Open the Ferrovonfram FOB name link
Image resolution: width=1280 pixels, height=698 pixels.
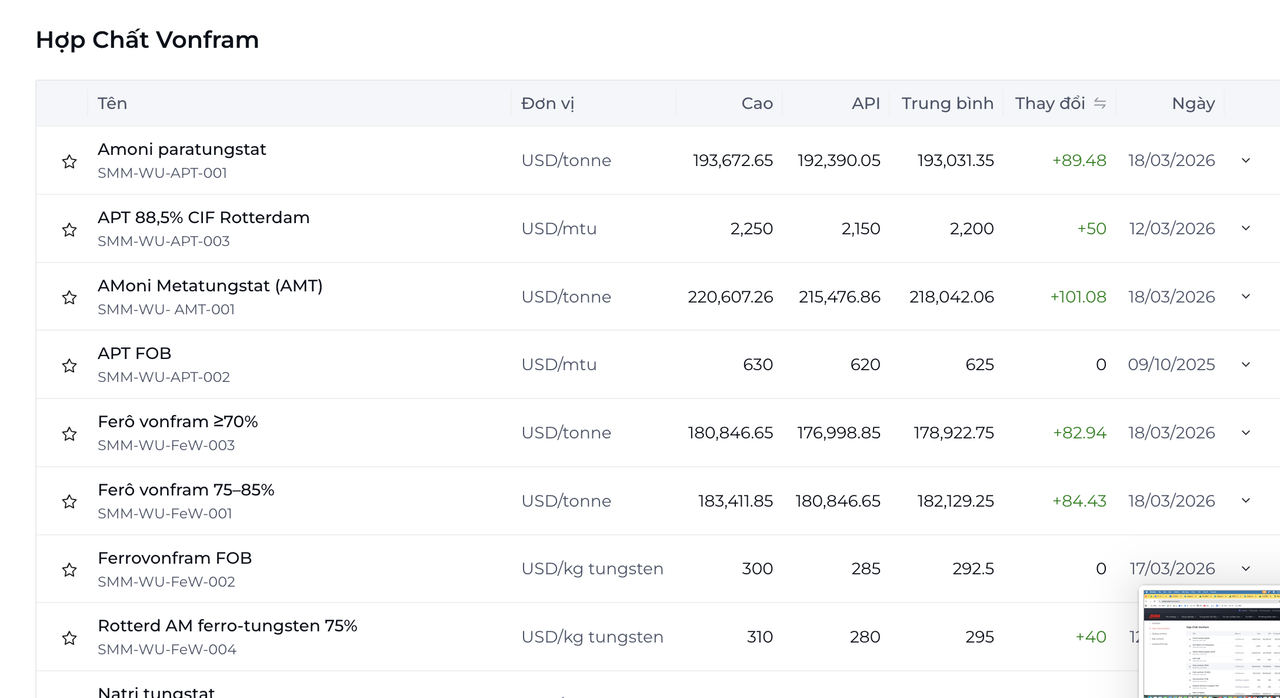tap(175, 558)
